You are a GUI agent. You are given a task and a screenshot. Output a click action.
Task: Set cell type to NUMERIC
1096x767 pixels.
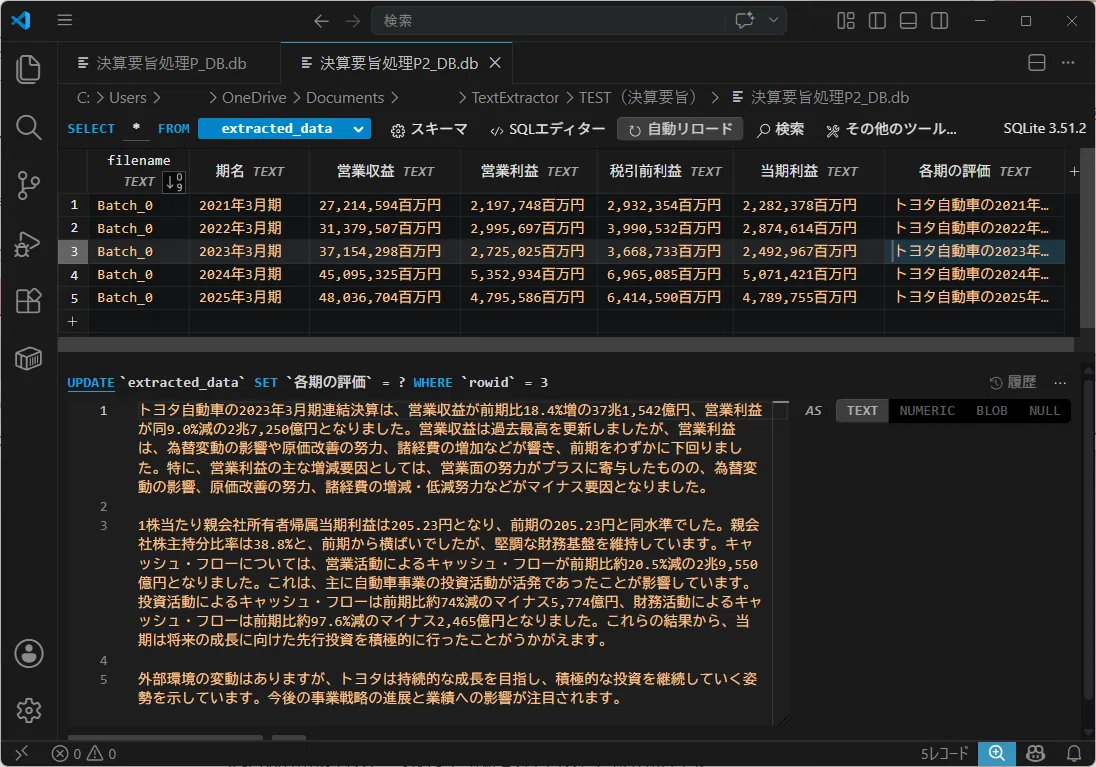point(927,410)
